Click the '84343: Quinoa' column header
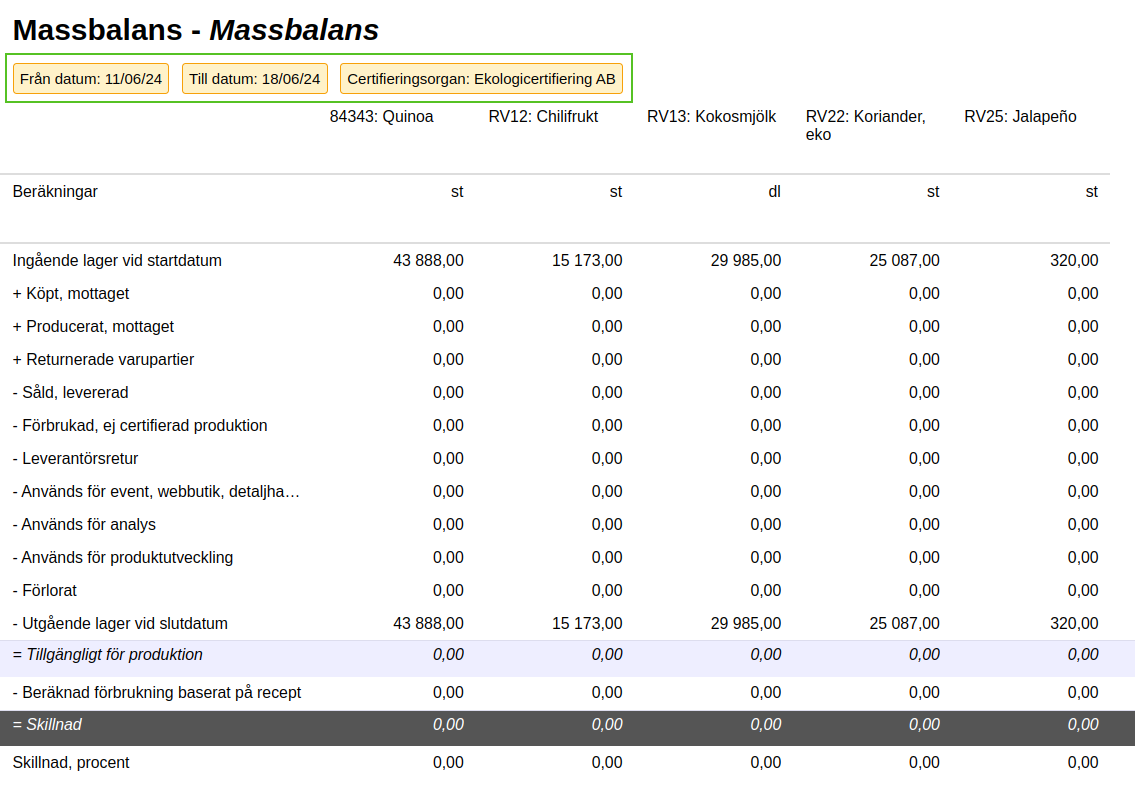Image resolution: width=1135 pixels, height=809 pixels. point(382,117)
